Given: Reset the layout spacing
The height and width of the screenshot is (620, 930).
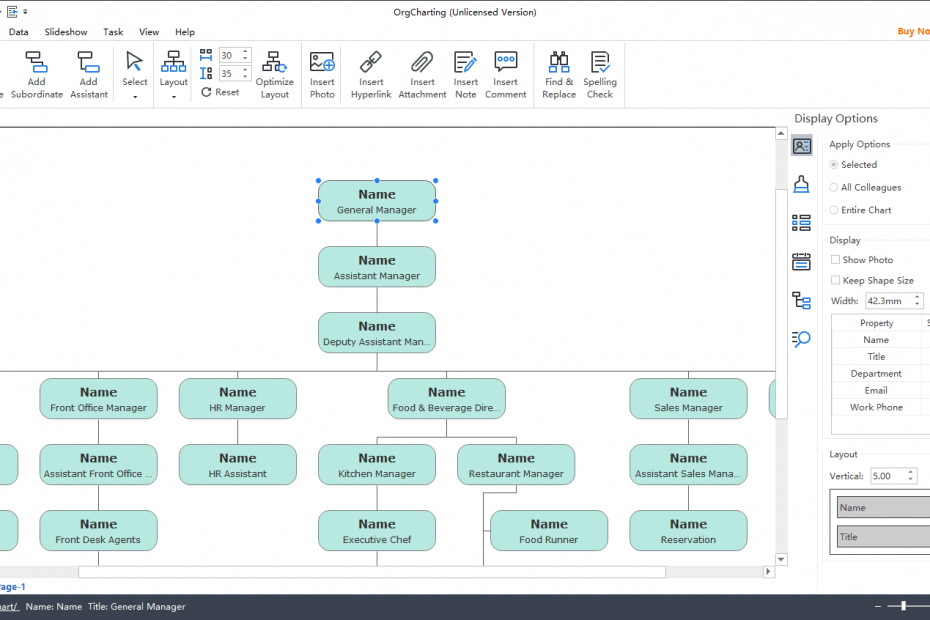Looking at the screenshot, I should [220, 92].
